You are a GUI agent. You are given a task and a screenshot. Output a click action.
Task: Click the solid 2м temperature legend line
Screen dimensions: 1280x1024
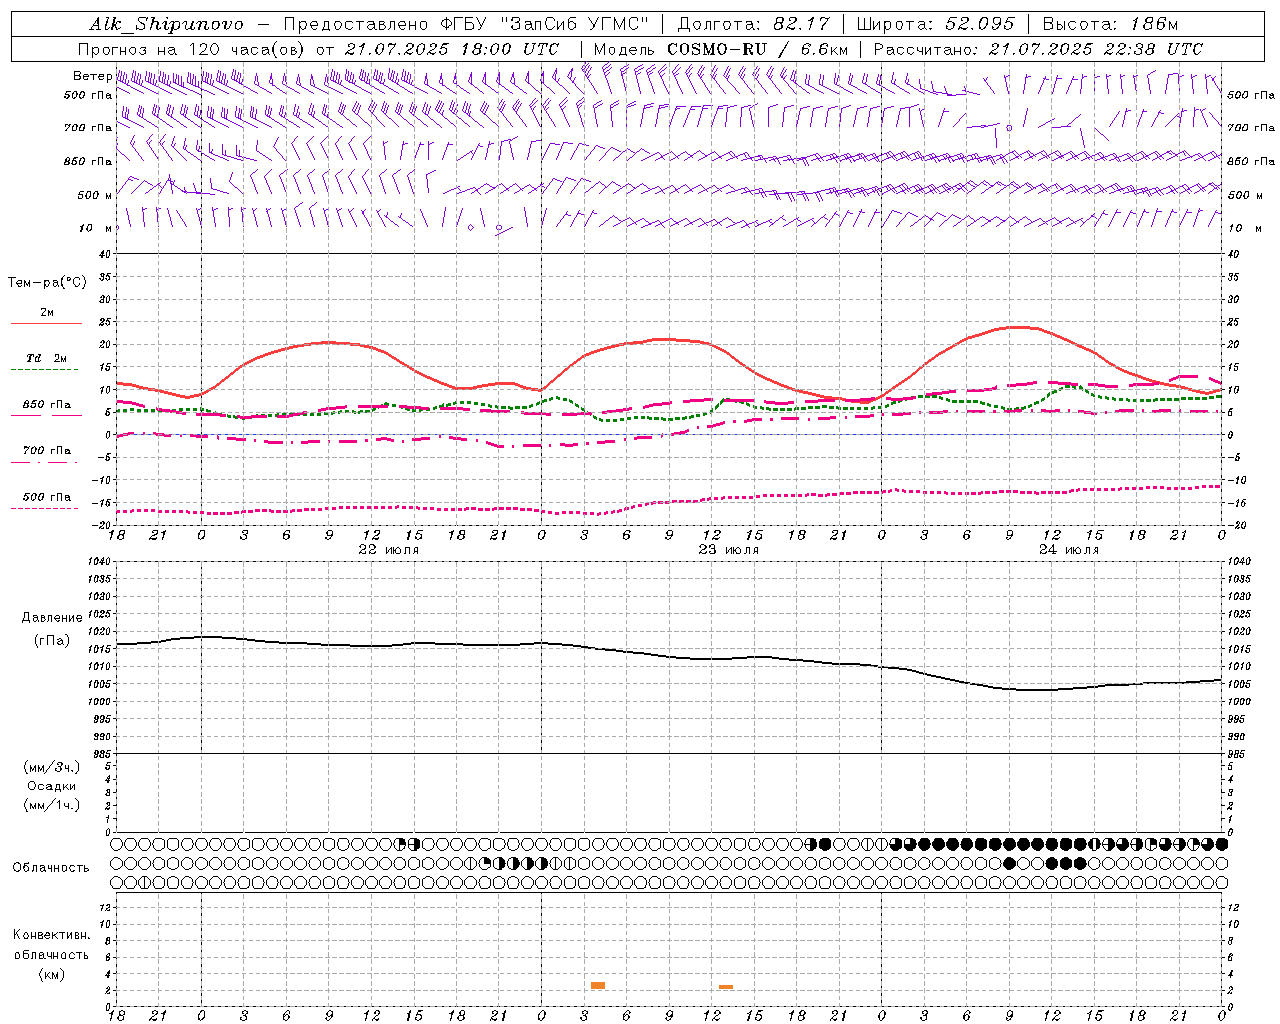[x=46, y=323]
